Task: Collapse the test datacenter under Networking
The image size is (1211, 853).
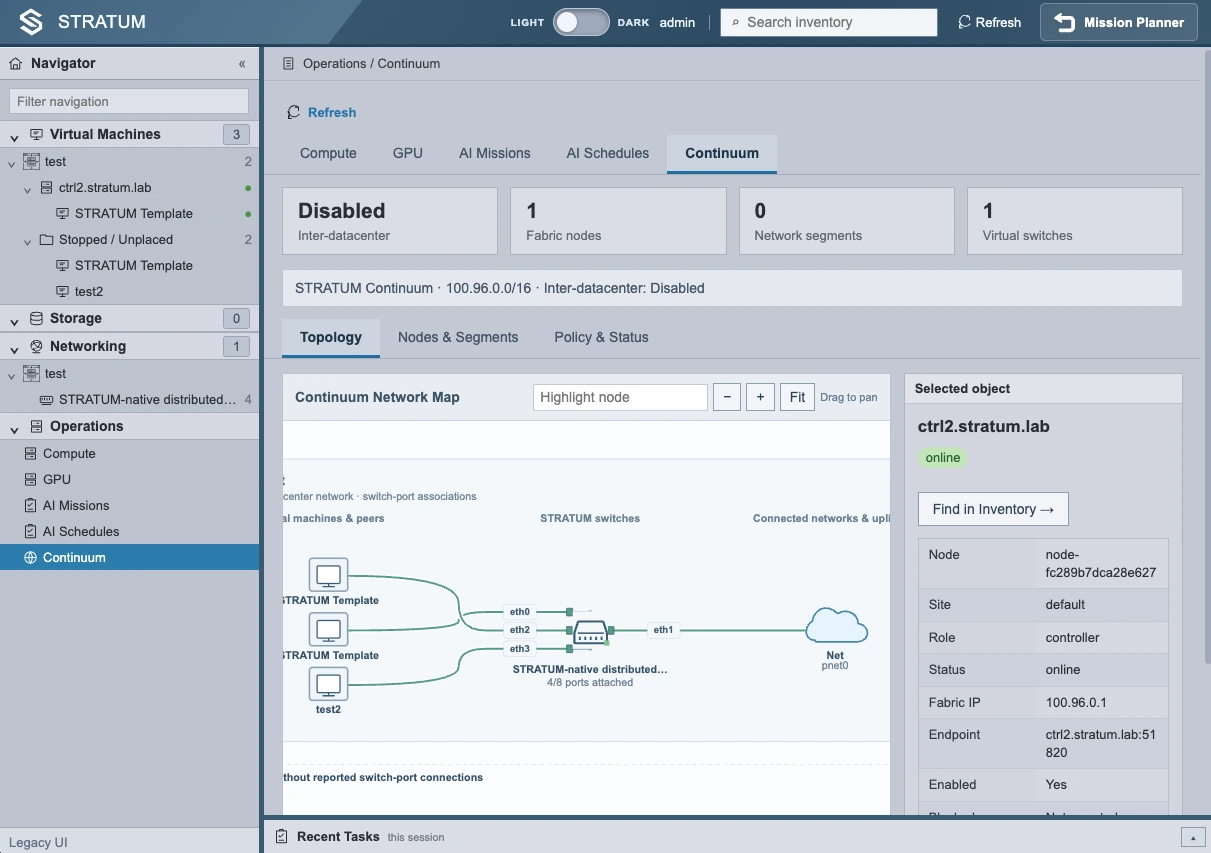Action: (x=12, y=374)
